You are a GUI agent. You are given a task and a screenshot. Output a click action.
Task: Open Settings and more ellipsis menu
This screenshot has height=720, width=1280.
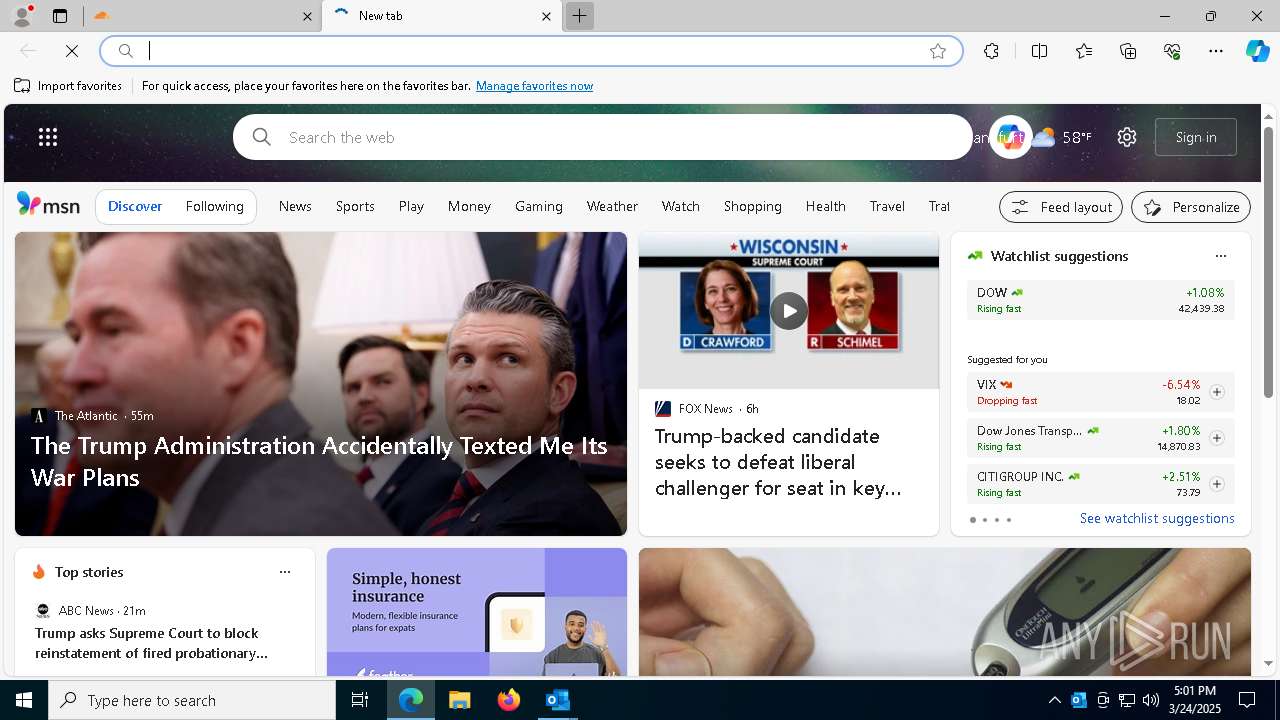click(1216, 51)
